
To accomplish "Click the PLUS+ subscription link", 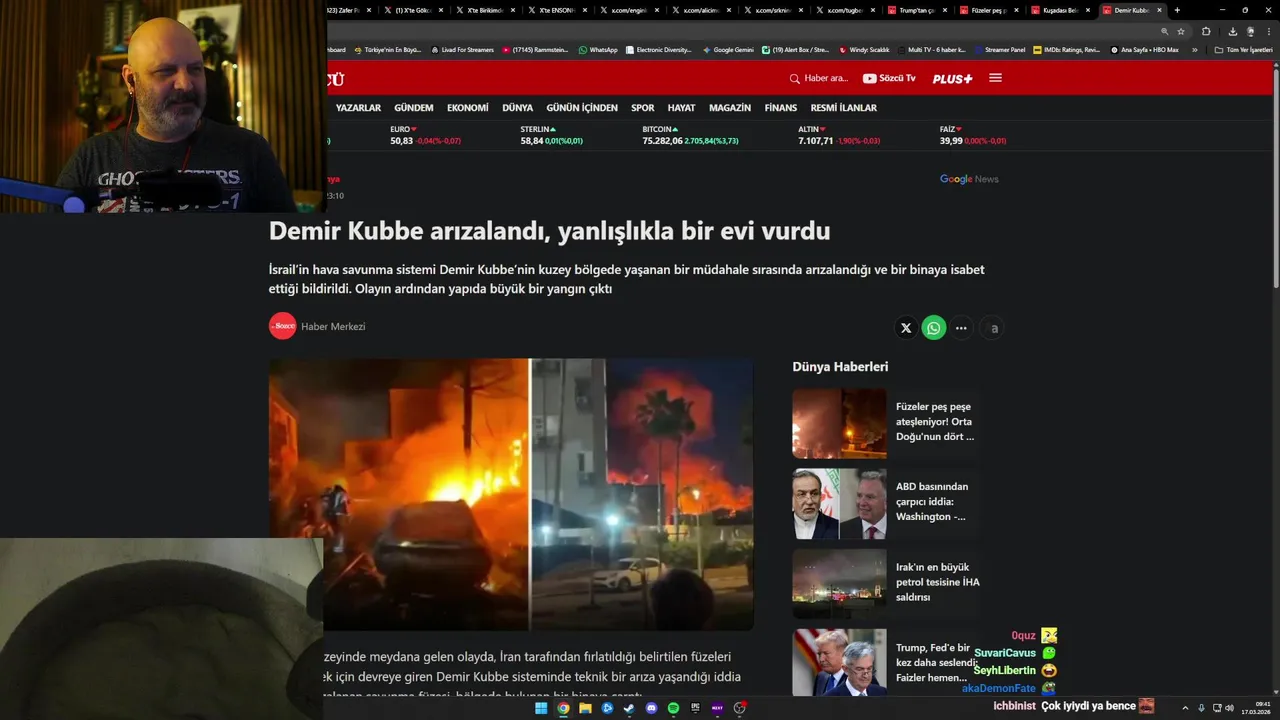I will (x=952, y=78).
